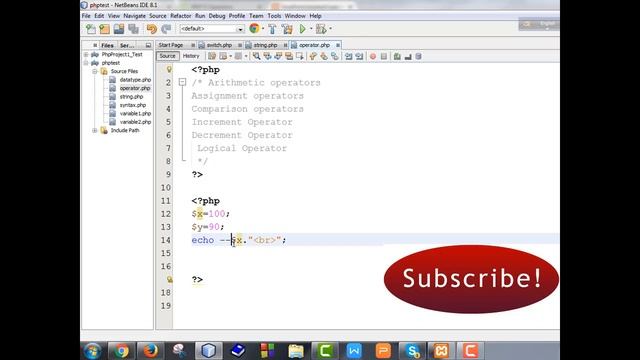Screen dimensions: 640x360
Task: Open the Tools menu
Action: 274,16
